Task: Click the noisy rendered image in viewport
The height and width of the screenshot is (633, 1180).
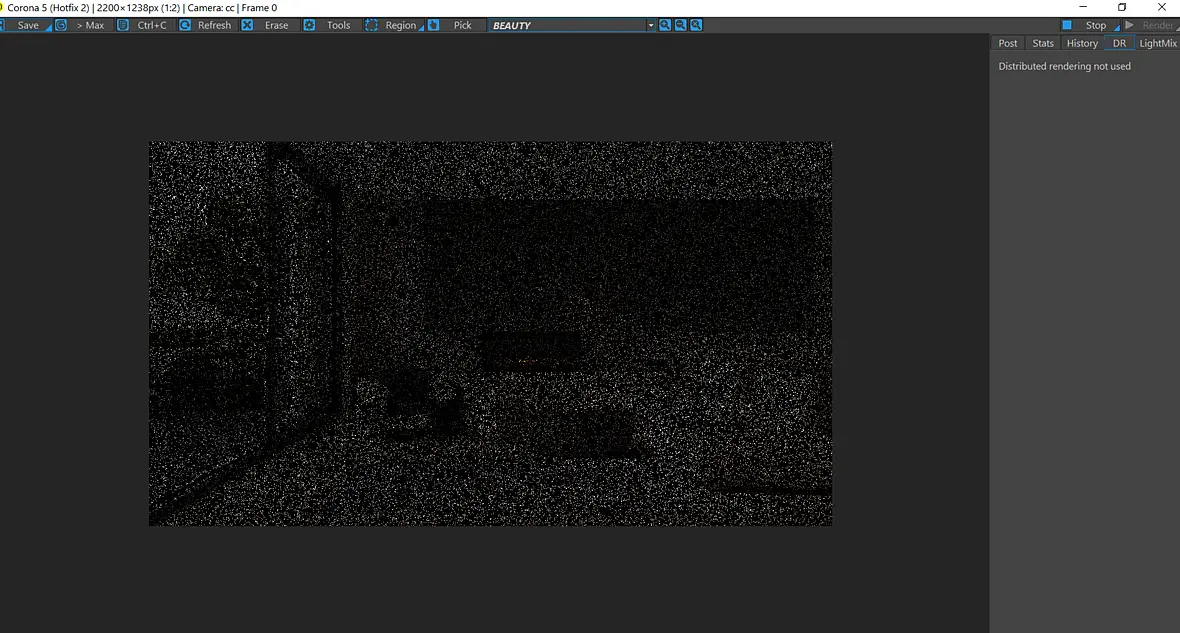Action: tap(491, 333)
